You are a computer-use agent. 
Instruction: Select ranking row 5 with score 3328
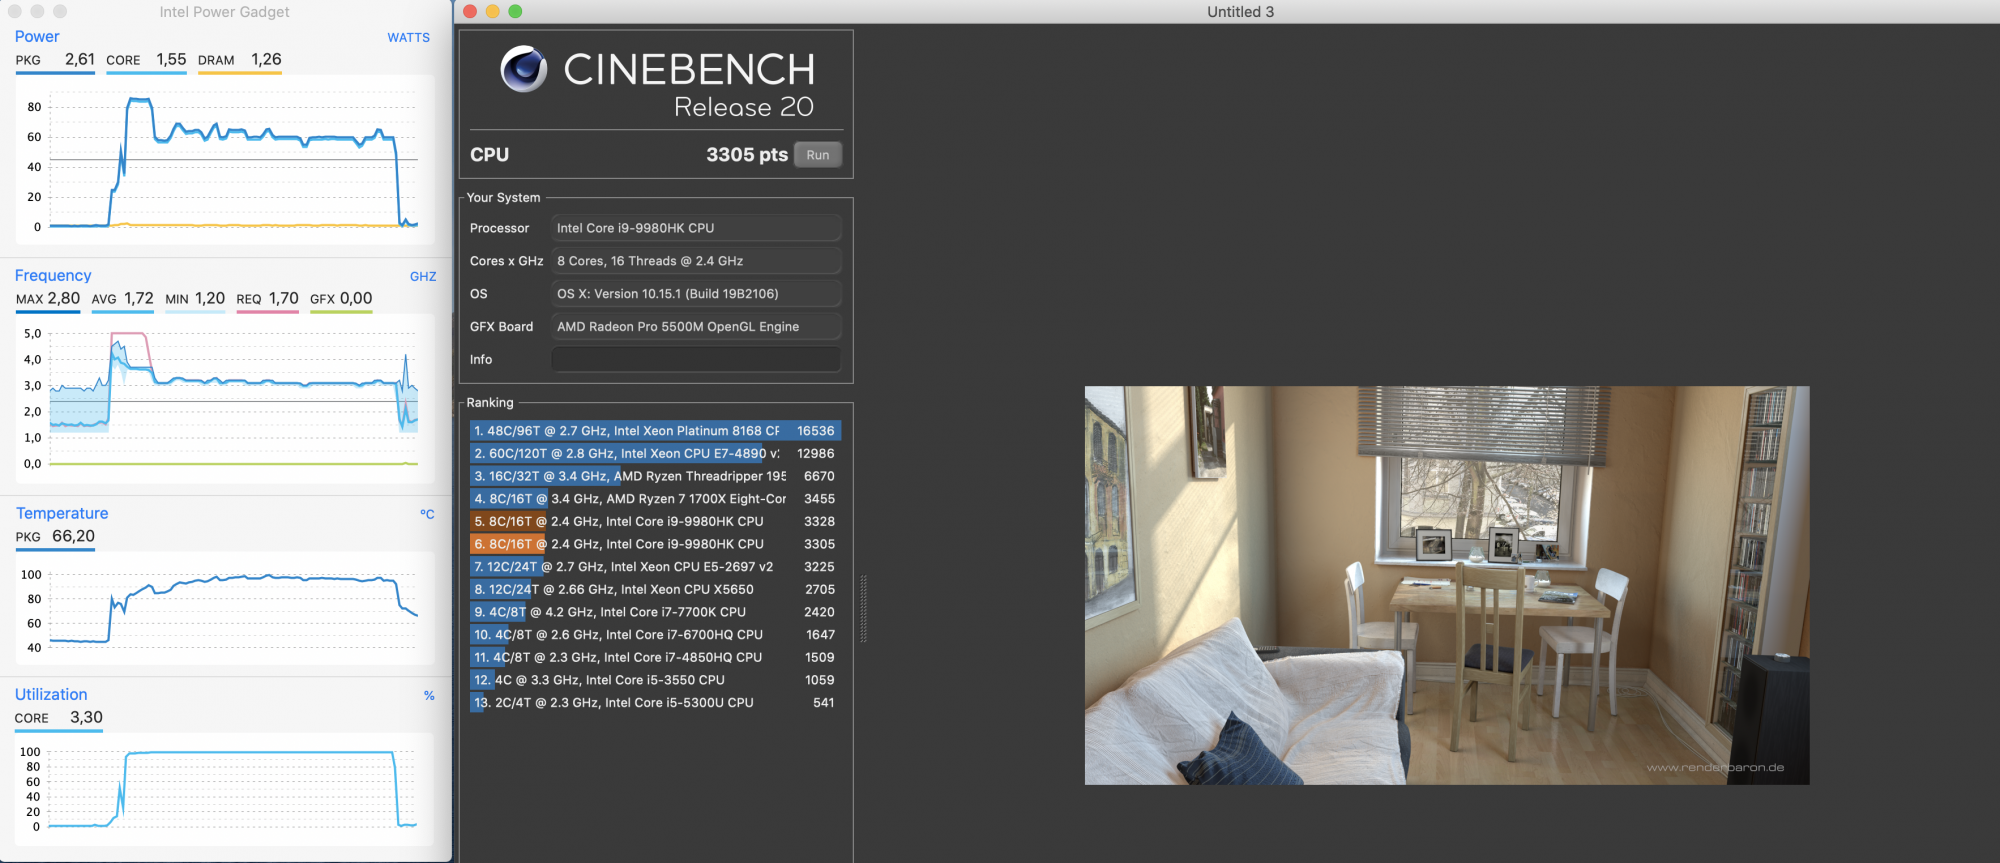pyautogui.click(x=655, y=522)
